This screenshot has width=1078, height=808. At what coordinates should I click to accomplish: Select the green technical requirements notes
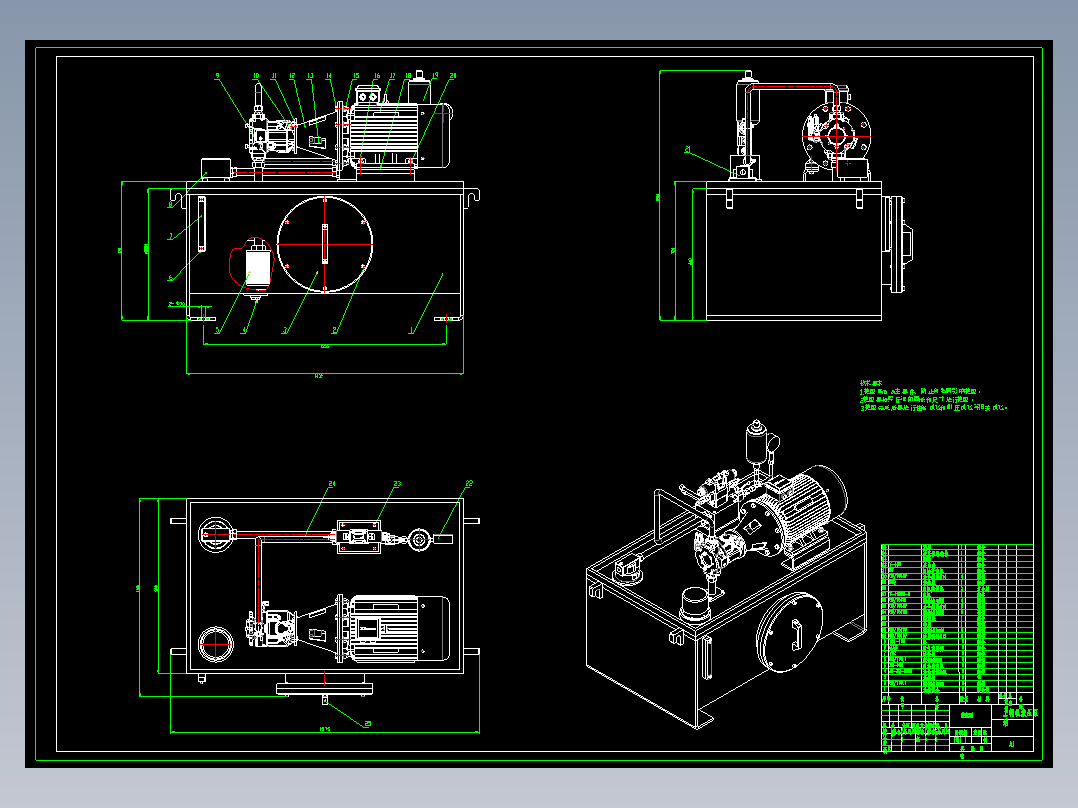[934, 395]
